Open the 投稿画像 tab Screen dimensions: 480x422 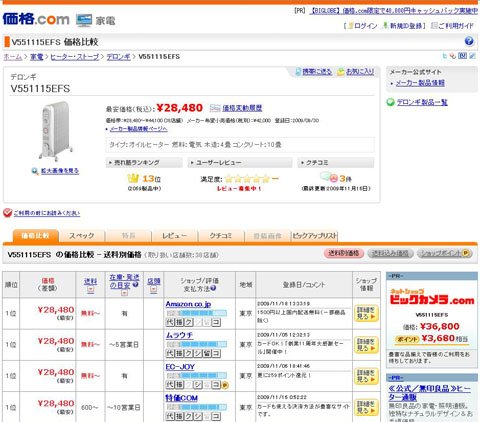[267, 236]
